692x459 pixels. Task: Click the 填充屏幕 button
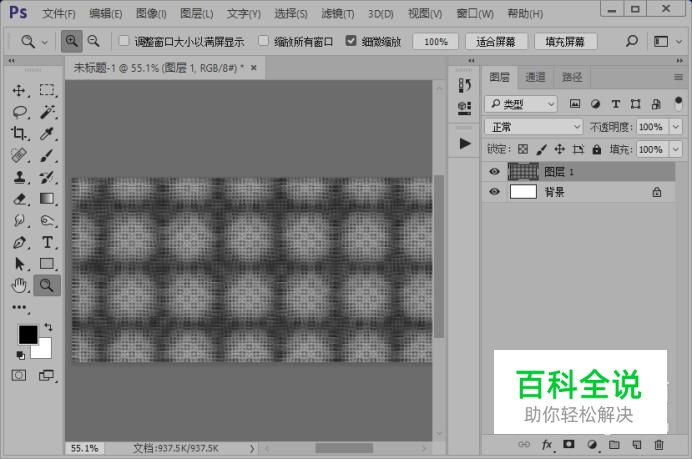pyautogui.click(x=565, y=41)
